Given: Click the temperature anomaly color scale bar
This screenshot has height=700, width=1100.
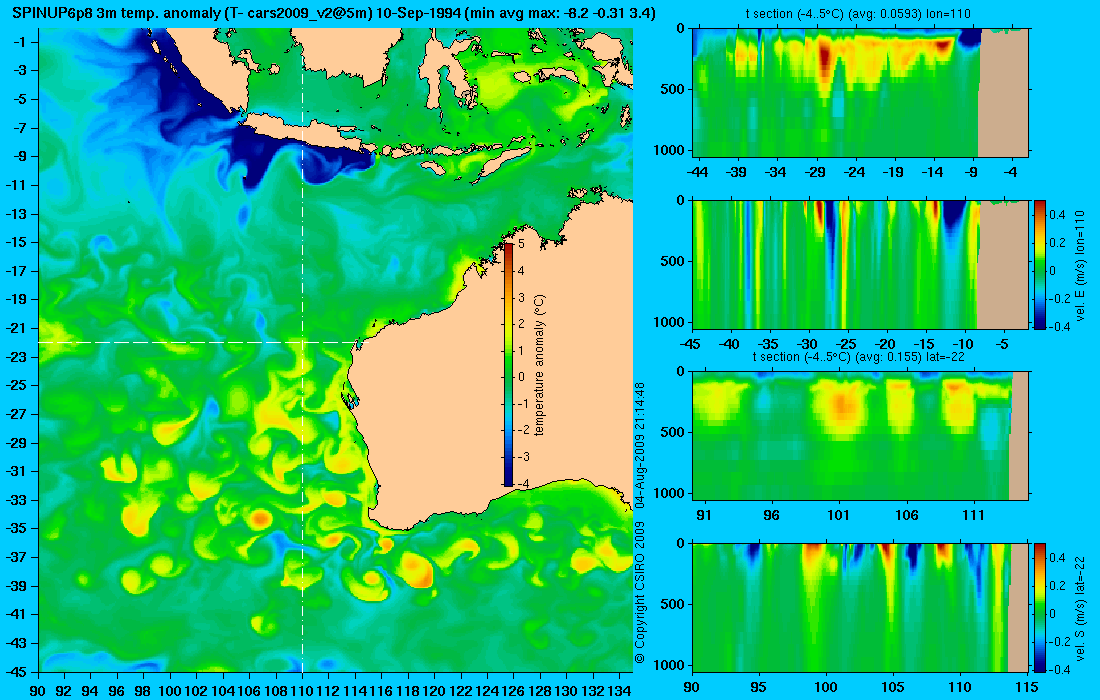Looking at the screenshot, I should (x=509, y=364).
